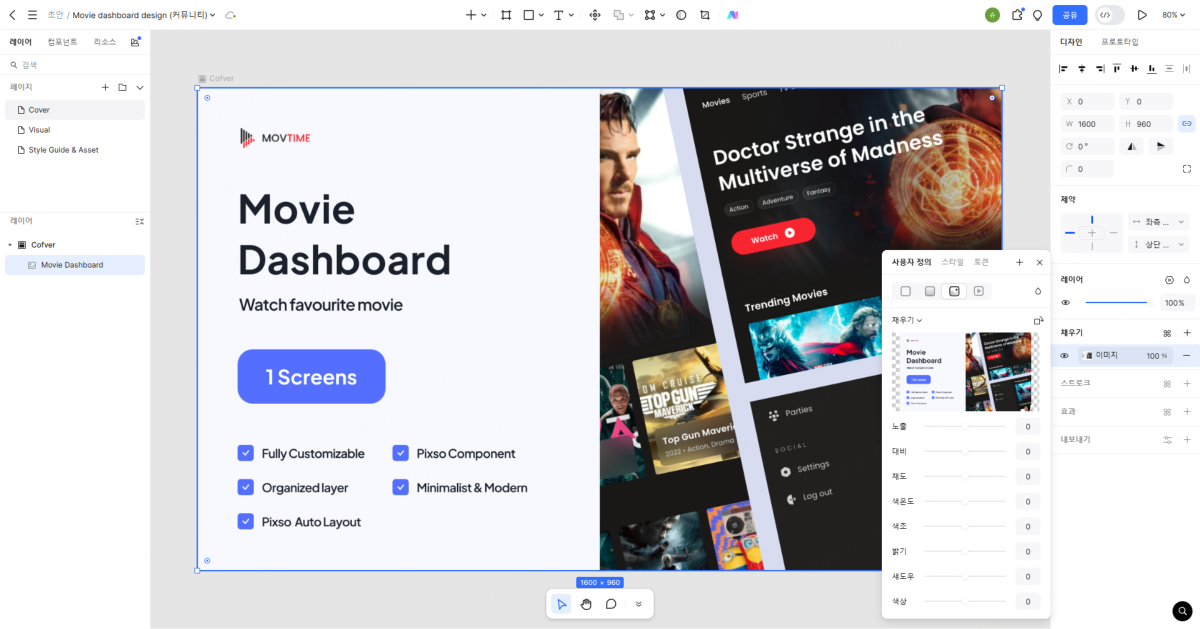Image resolution: width=1200 pixels, height=629 pixels.
Task: Switch to the 컴포넌트 tab
Action: point(63,42)
